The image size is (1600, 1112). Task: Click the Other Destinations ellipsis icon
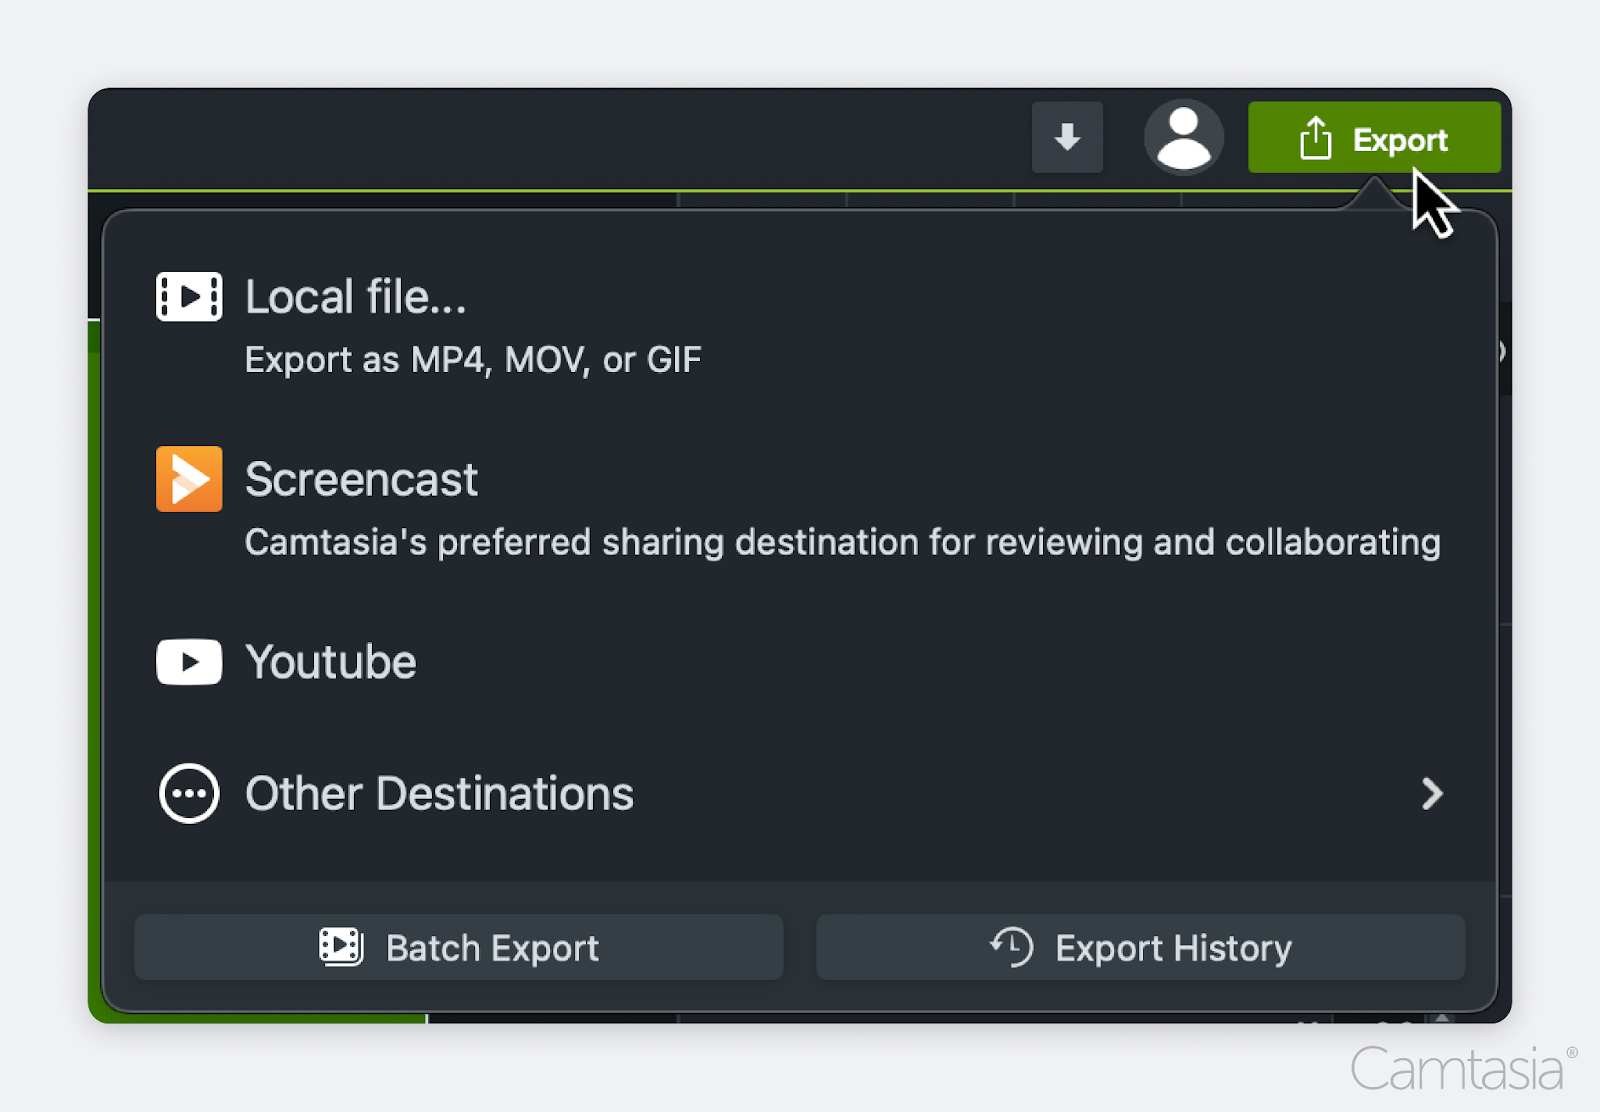[189, 794]
